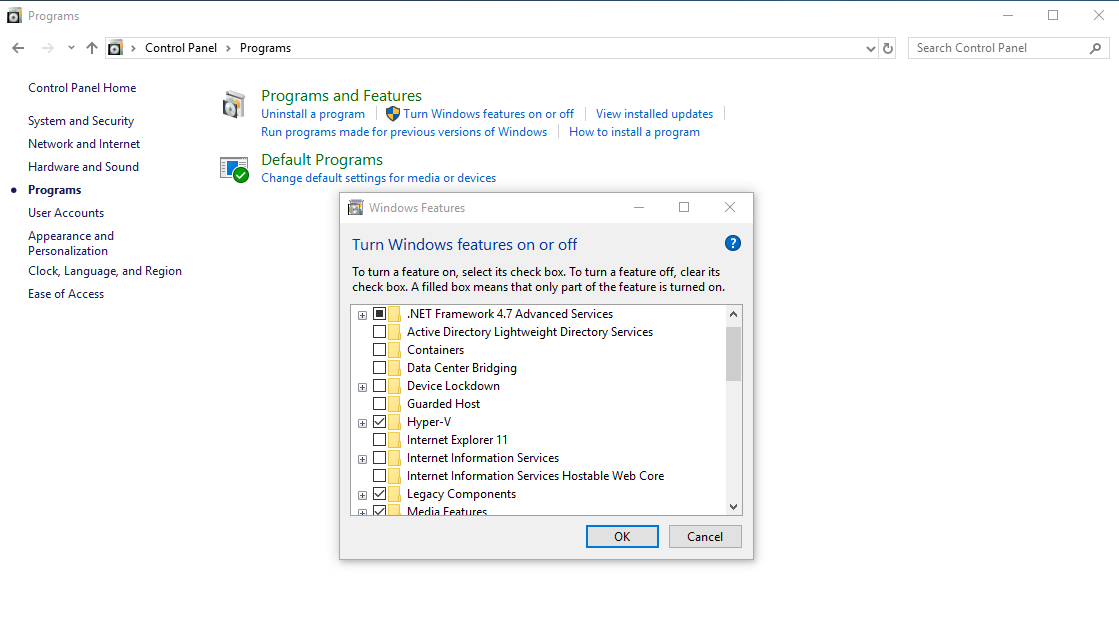Viewport: 1119px width, 629px height.
Task: Refresh the Control Panel view
Action: pyautogui.click(x=888, y=48)
